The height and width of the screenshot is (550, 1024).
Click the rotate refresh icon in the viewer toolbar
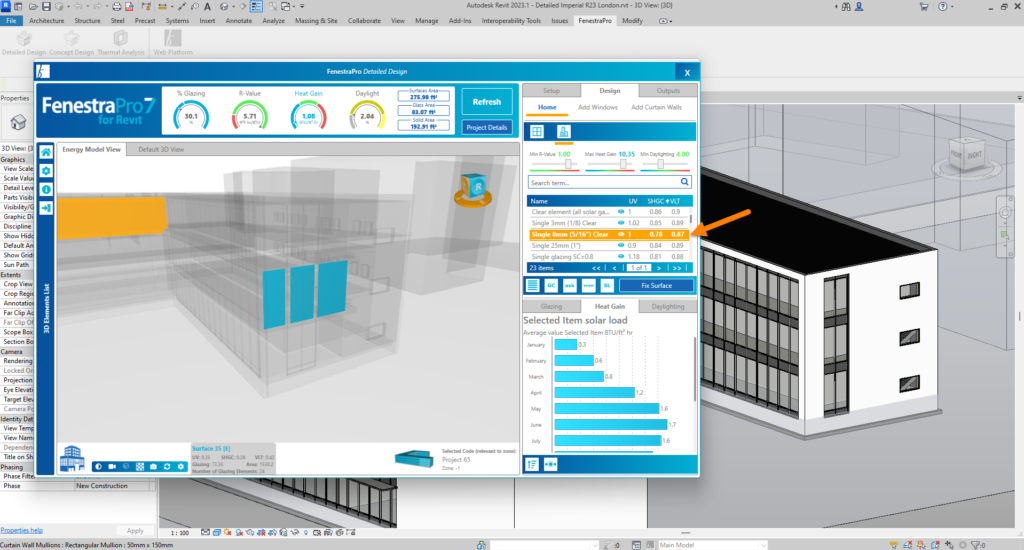(167, 466)
